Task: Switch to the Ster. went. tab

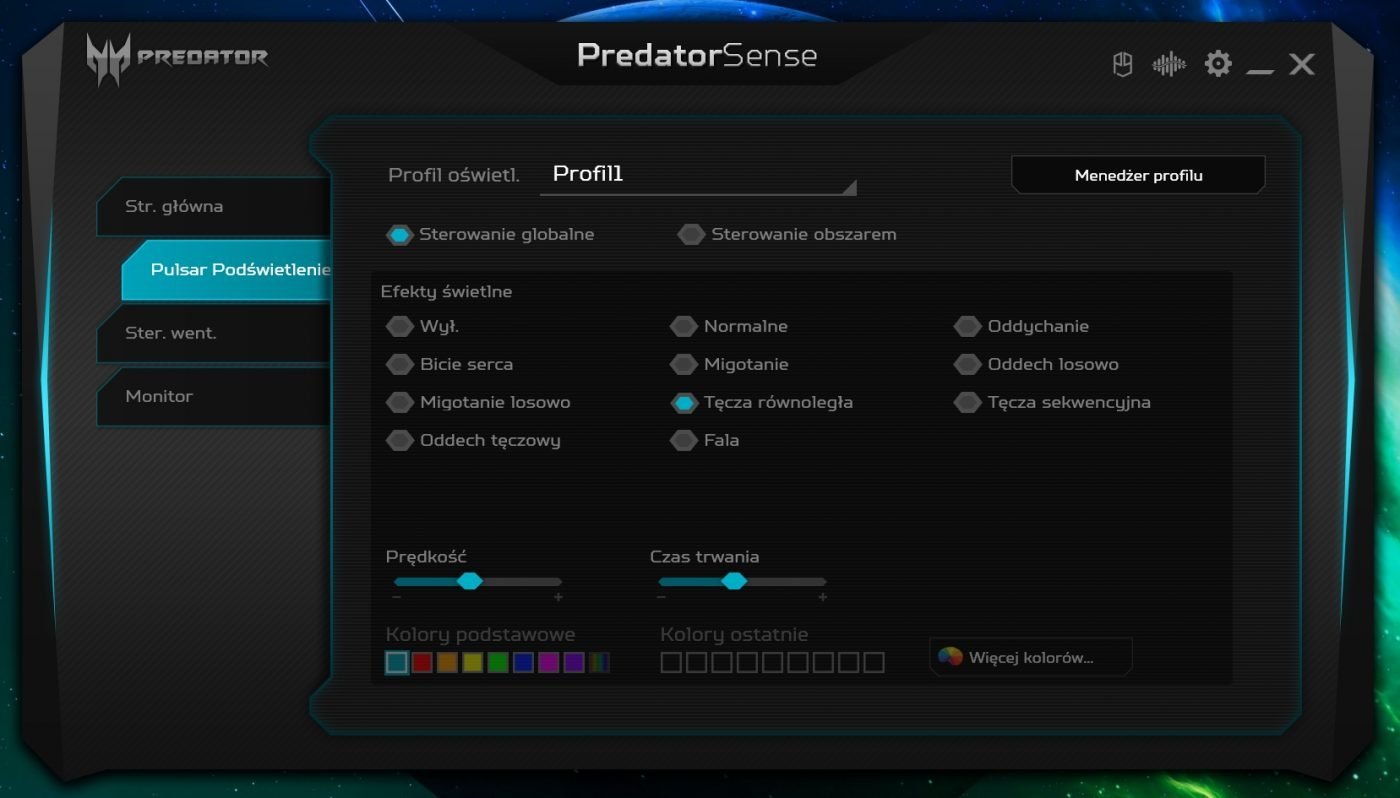Action: coord(213,333)
